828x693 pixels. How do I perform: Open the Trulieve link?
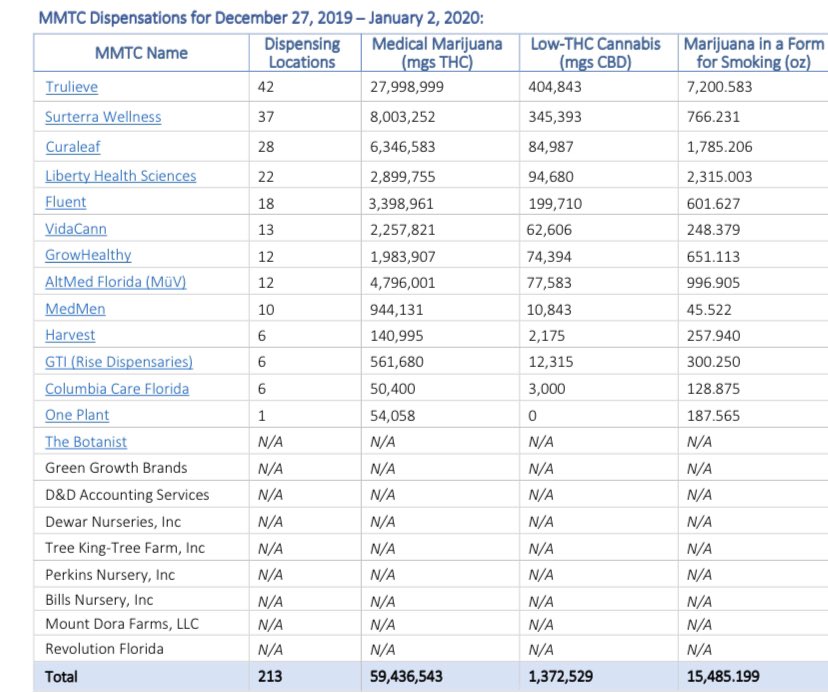click(71, 87)
